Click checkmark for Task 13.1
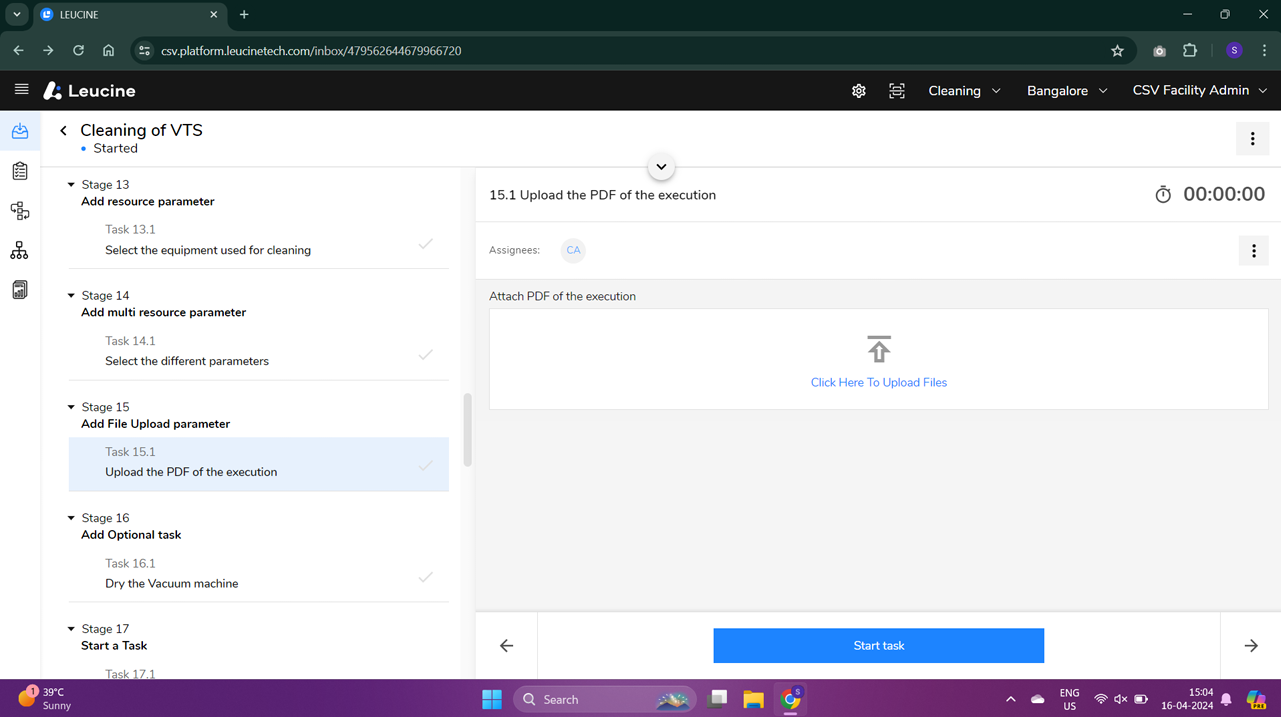The height and width of the screenshot is (717, 1281). 426,243
